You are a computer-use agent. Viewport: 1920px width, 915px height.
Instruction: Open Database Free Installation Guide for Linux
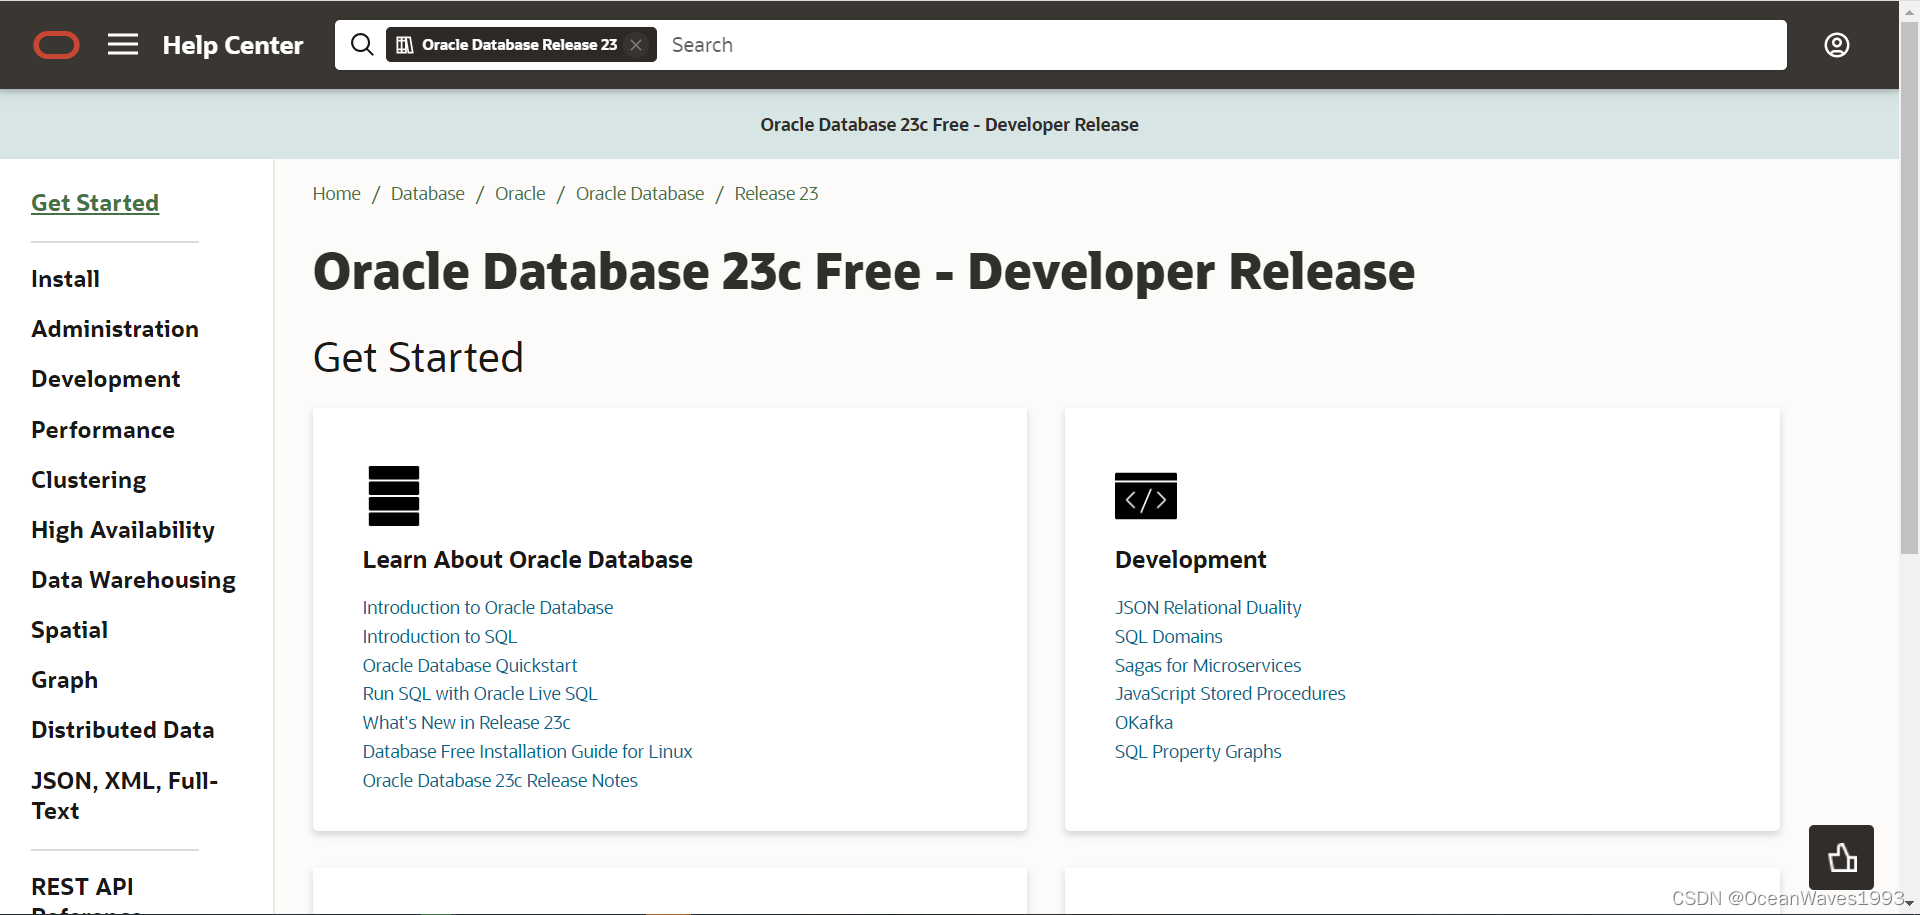click(528, 752)
